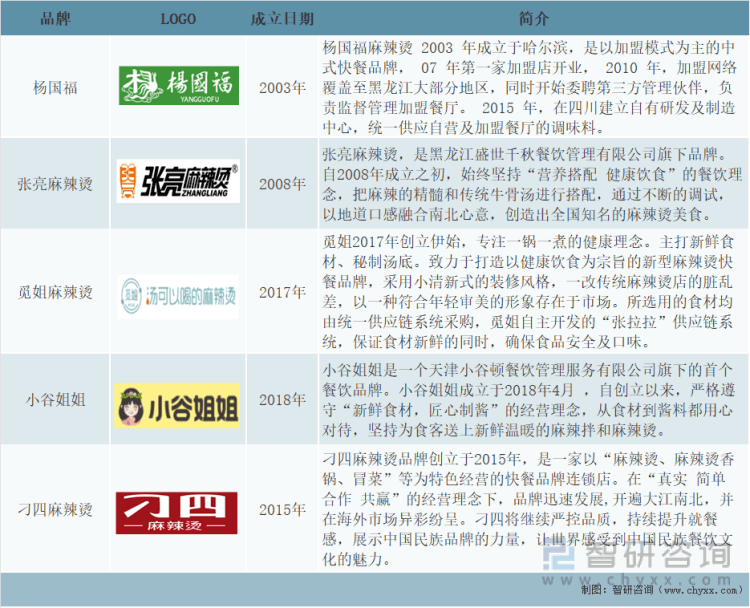
Task: Click the date cell 2003年
Action: point(282,88)
